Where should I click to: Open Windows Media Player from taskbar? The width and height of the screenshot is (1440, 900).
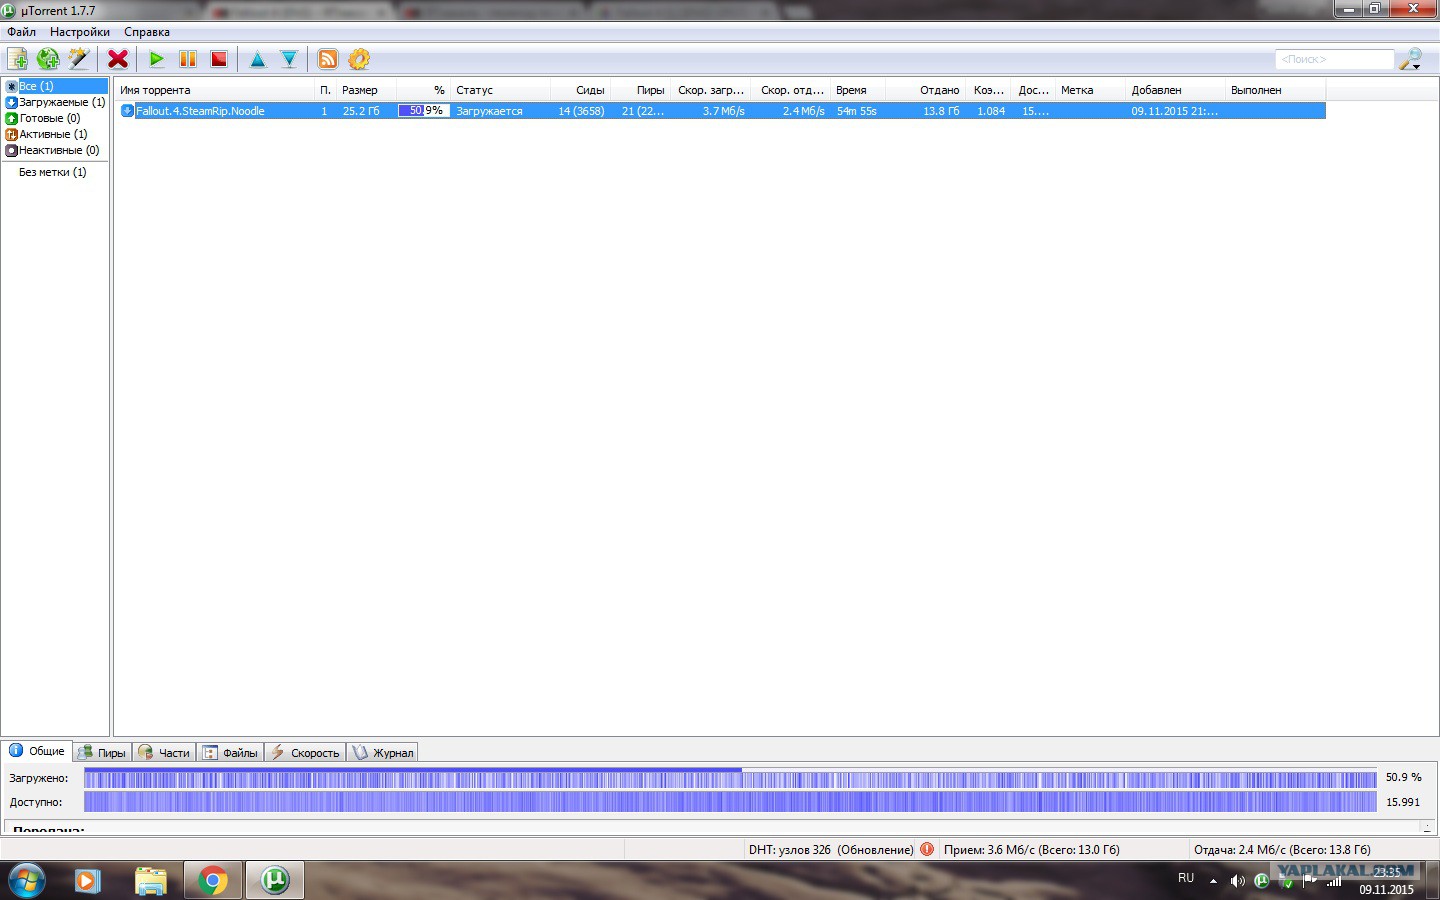tap(88, 881)
